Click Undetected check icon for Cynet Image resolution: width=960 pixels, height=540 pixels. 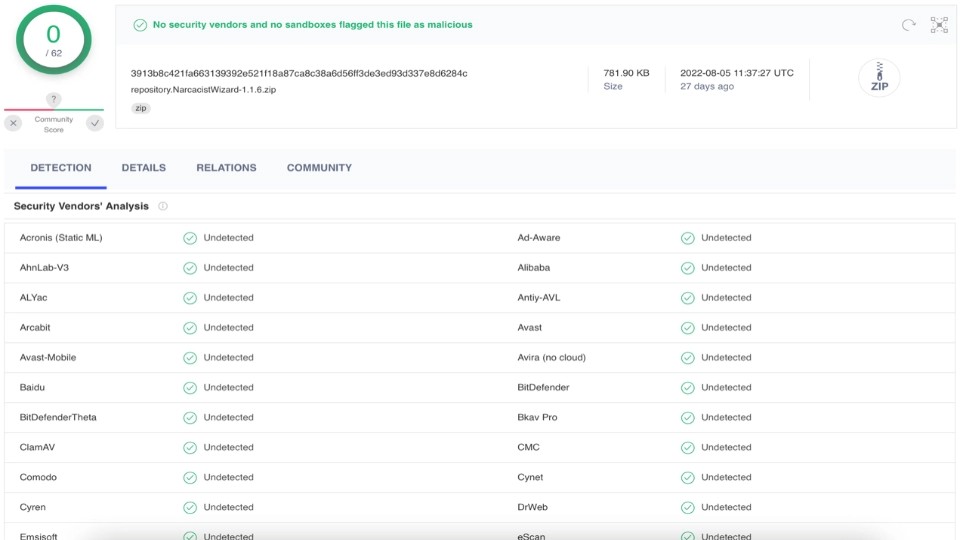point(688,478)
